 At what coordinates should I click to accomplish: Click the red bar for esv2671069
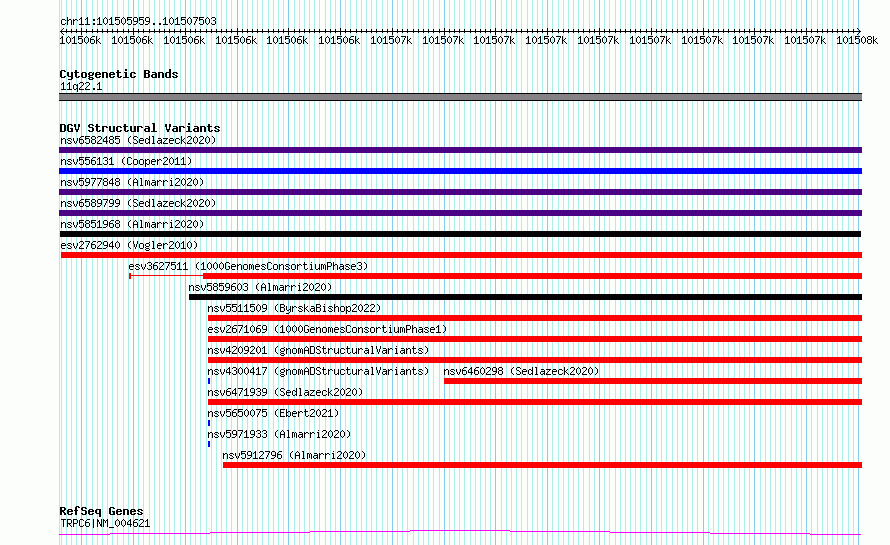[x=535, y=339]
